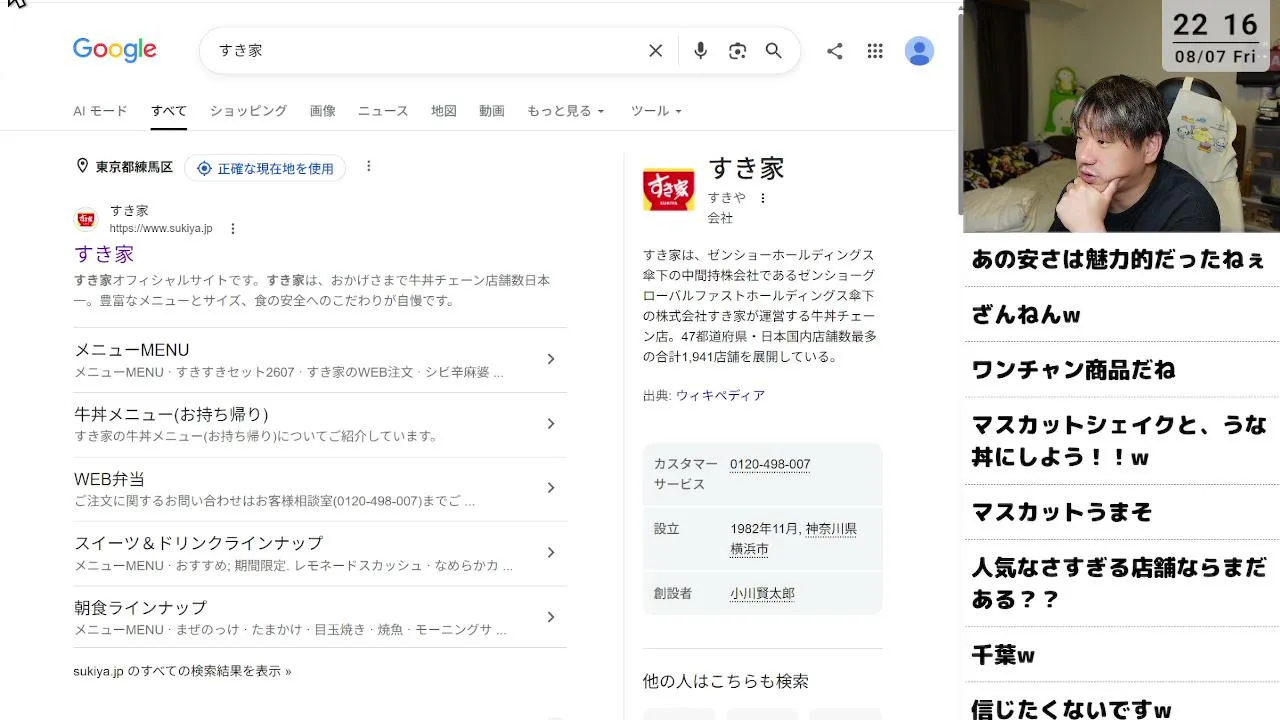Open more options for sukiya.jp result
The width and height of the screenshot is (1280, 720).
pyautogui.click(x=233, y=229)
